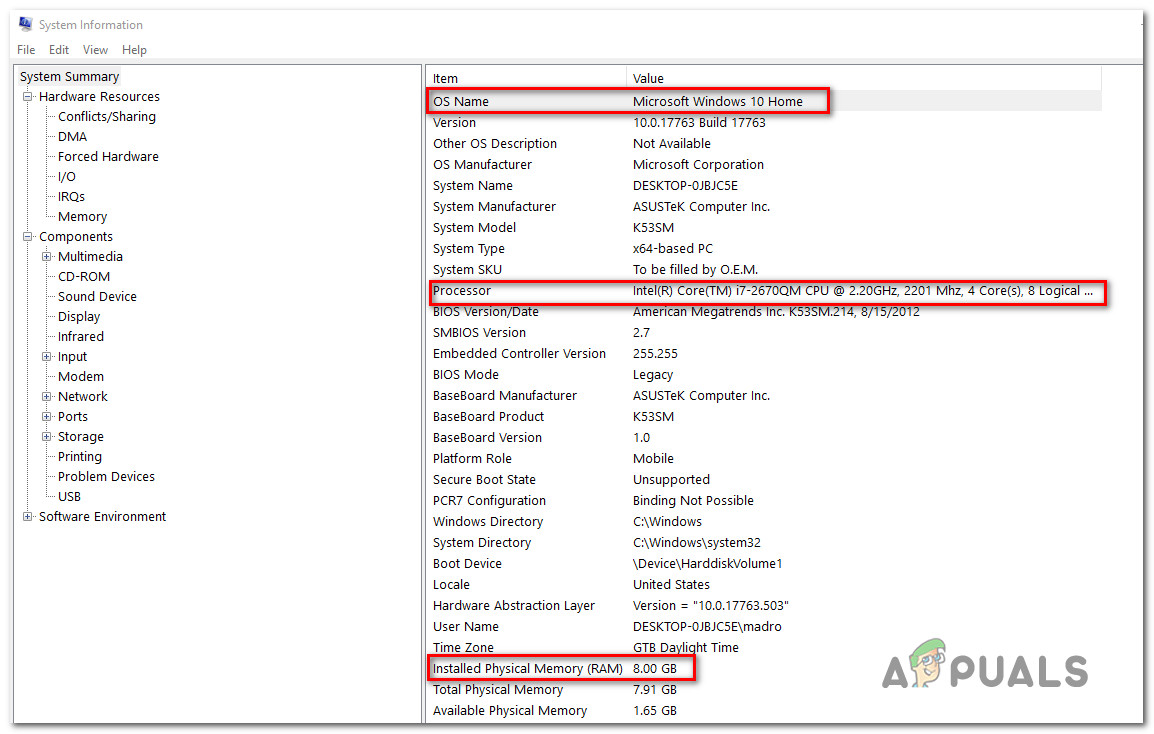The image size is (1154, 734).
Task: Select Problem Devices in the tree
Action: 107,476
